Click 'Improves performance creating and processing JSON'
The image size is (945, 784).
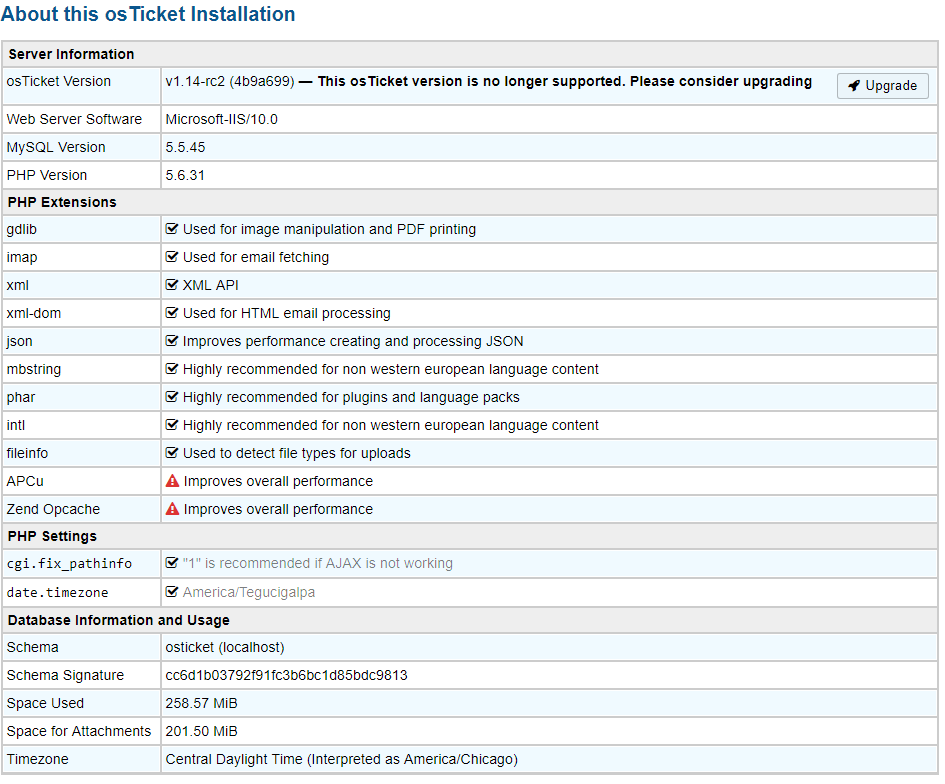[353, 341]
